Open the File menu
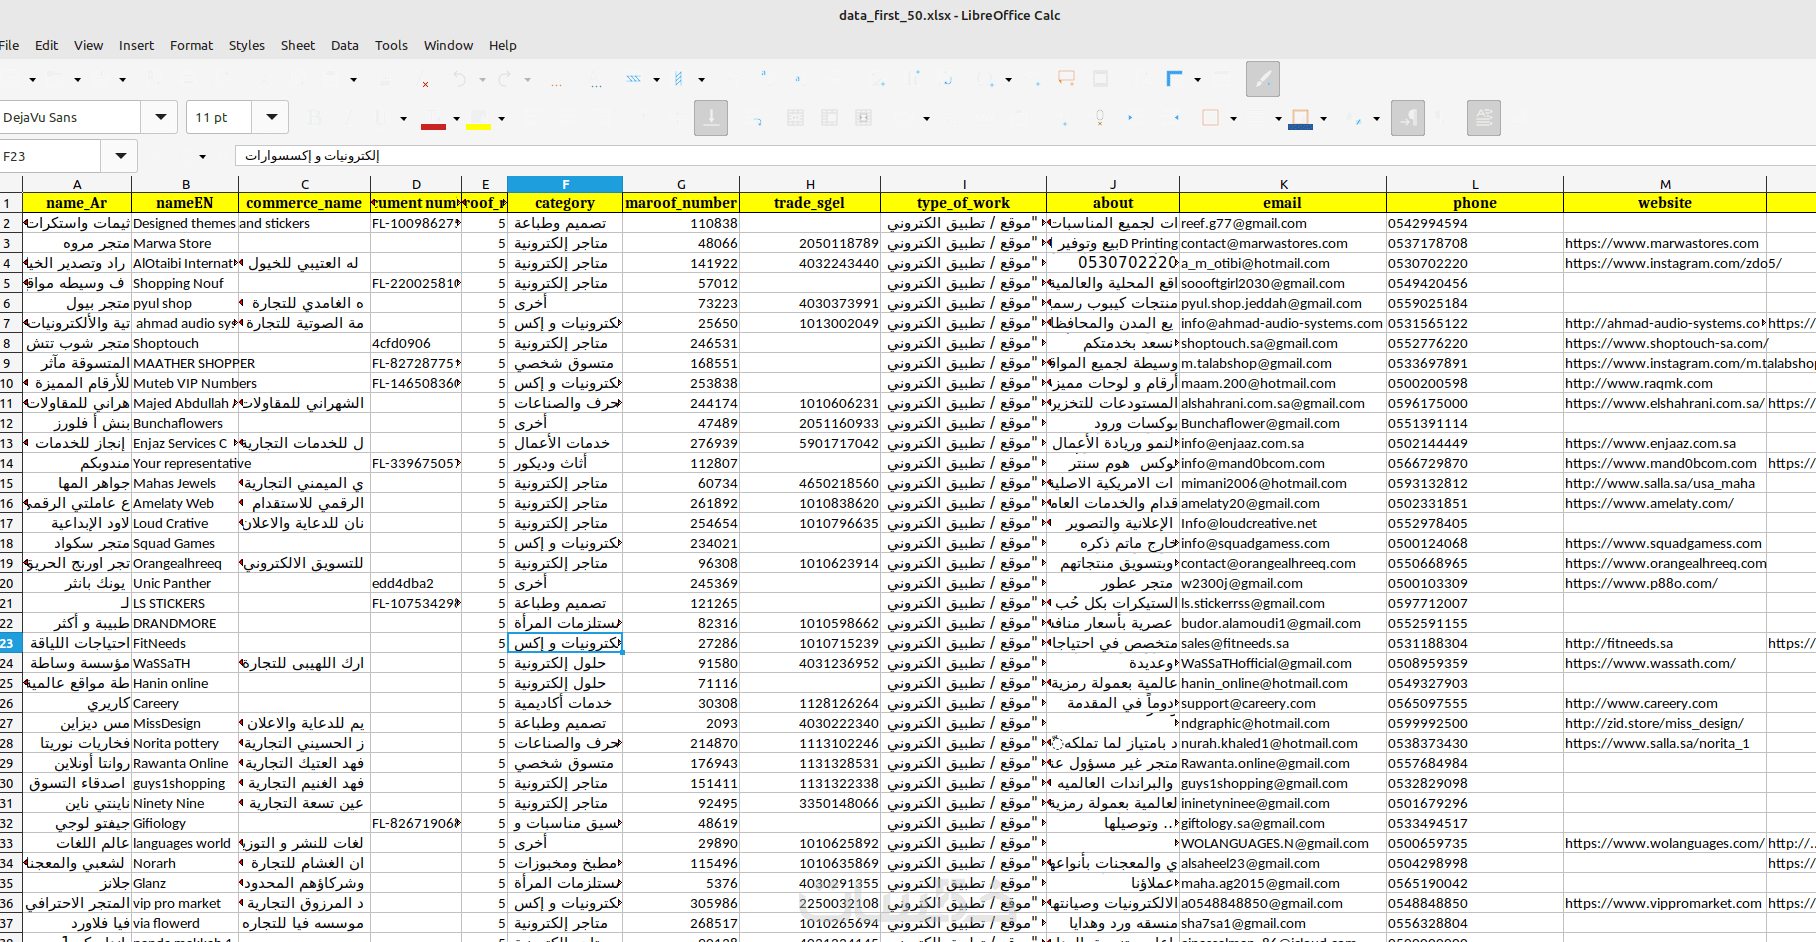1816x942 pixels. pos(10,45)
